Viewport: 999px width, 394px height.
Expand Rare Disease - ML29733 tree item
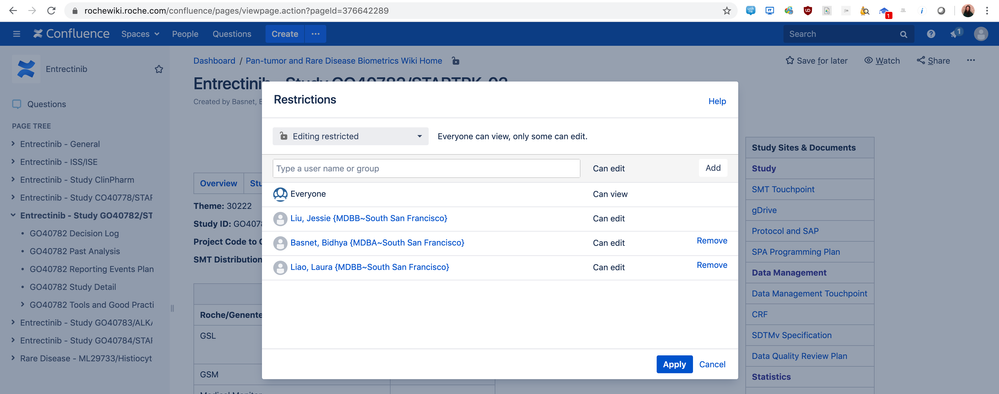coord(13,358)
